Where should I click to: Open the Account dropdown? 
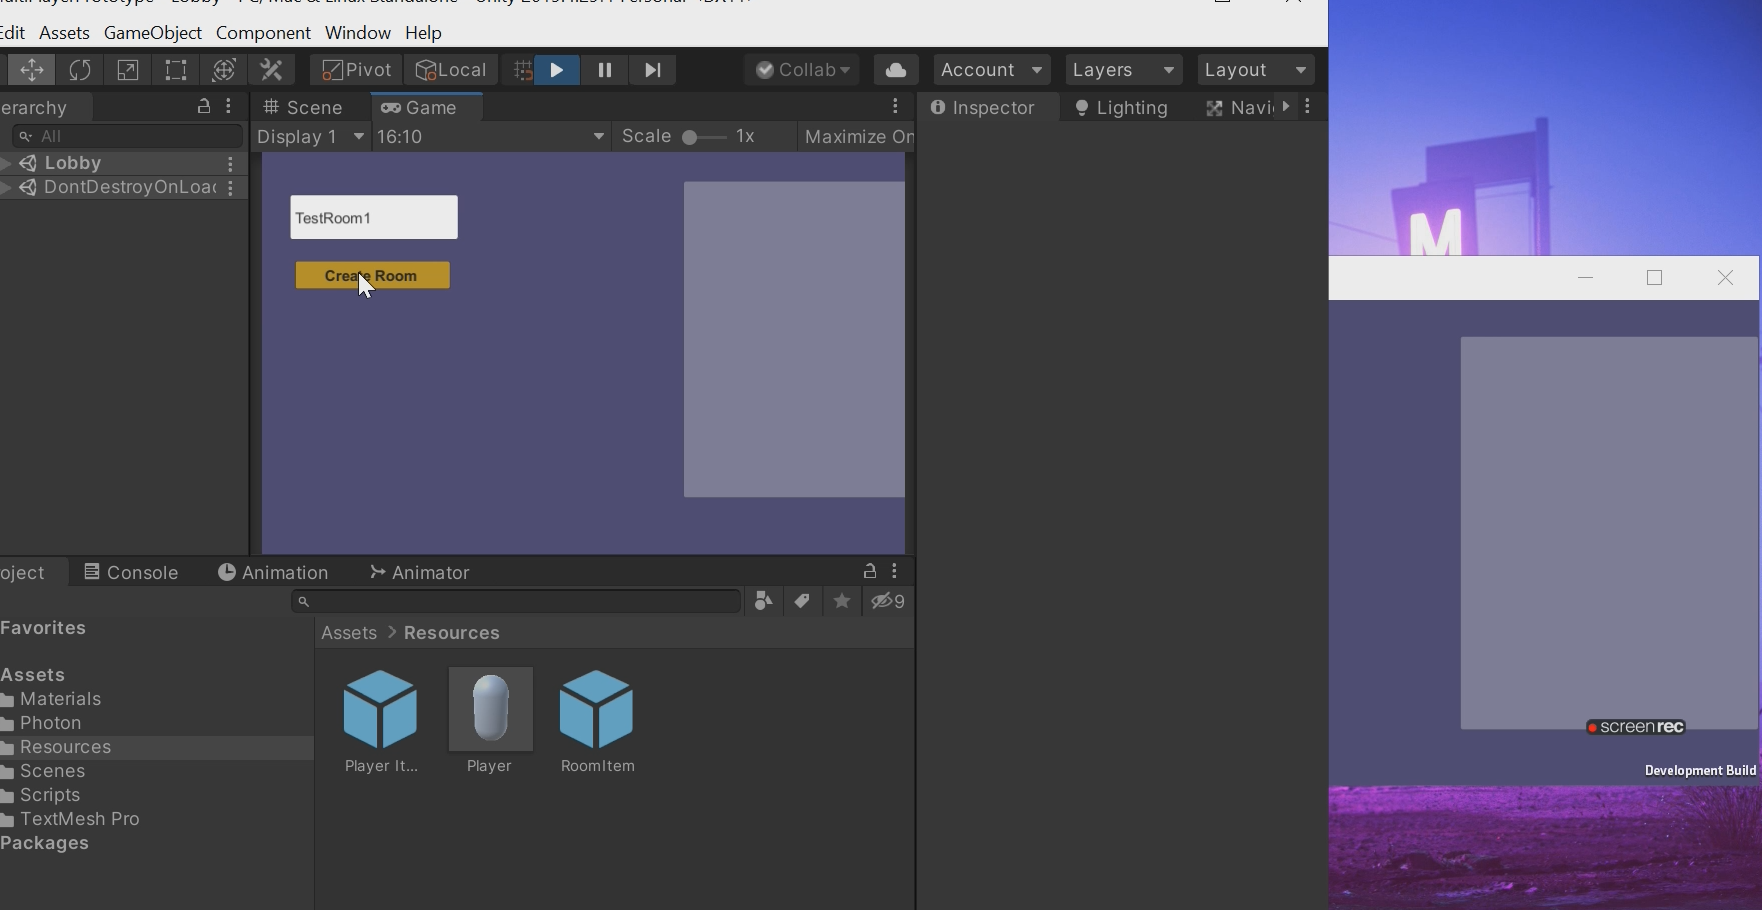[x=992, y=70]
